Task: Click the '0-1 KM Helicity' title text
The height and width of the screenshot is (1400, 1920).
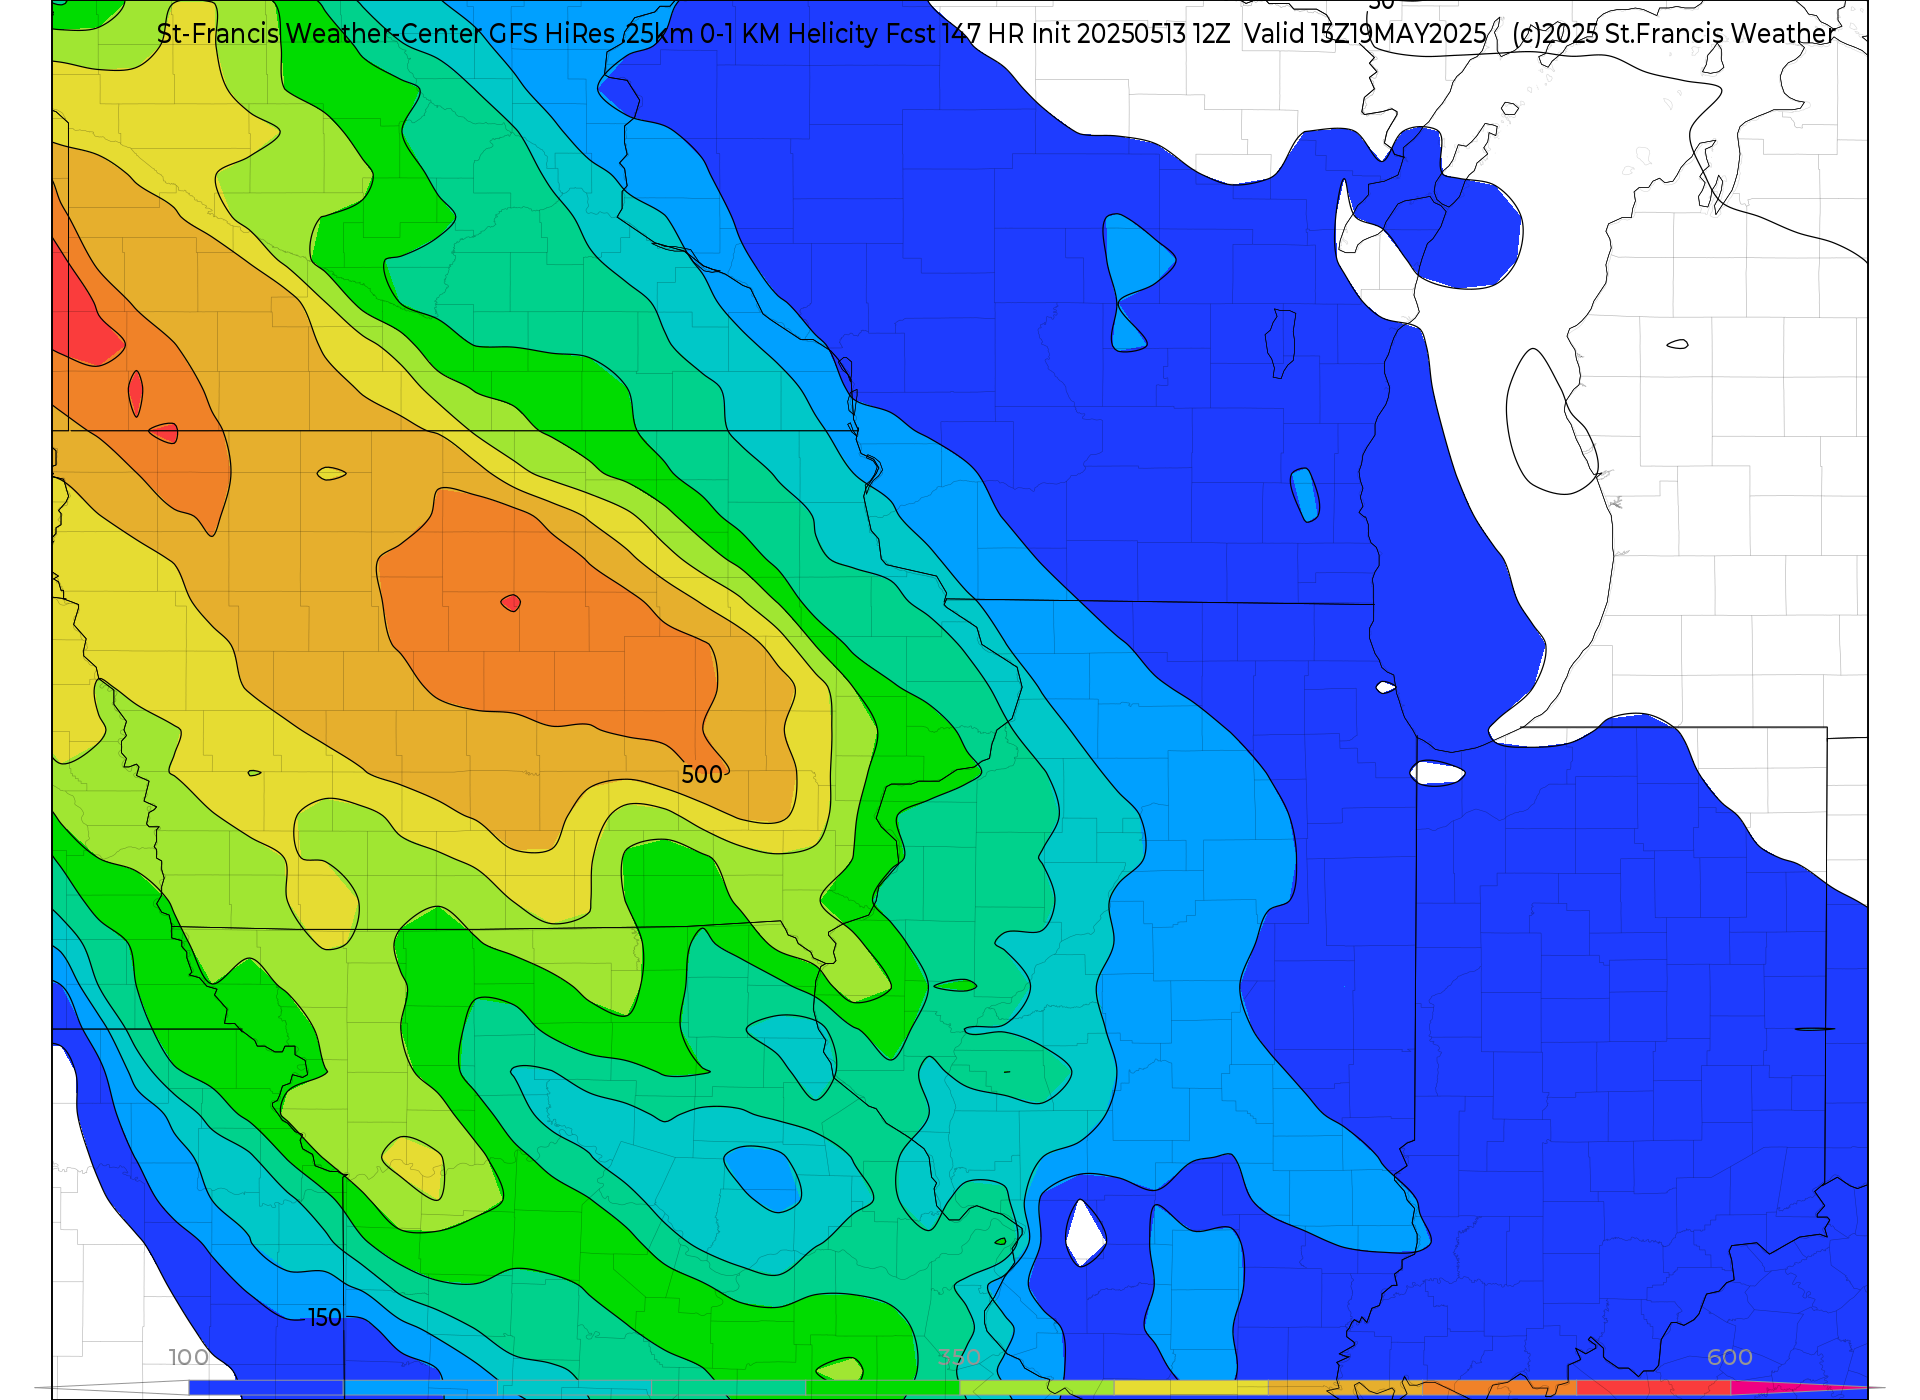Action: click(x=789, y=34)
